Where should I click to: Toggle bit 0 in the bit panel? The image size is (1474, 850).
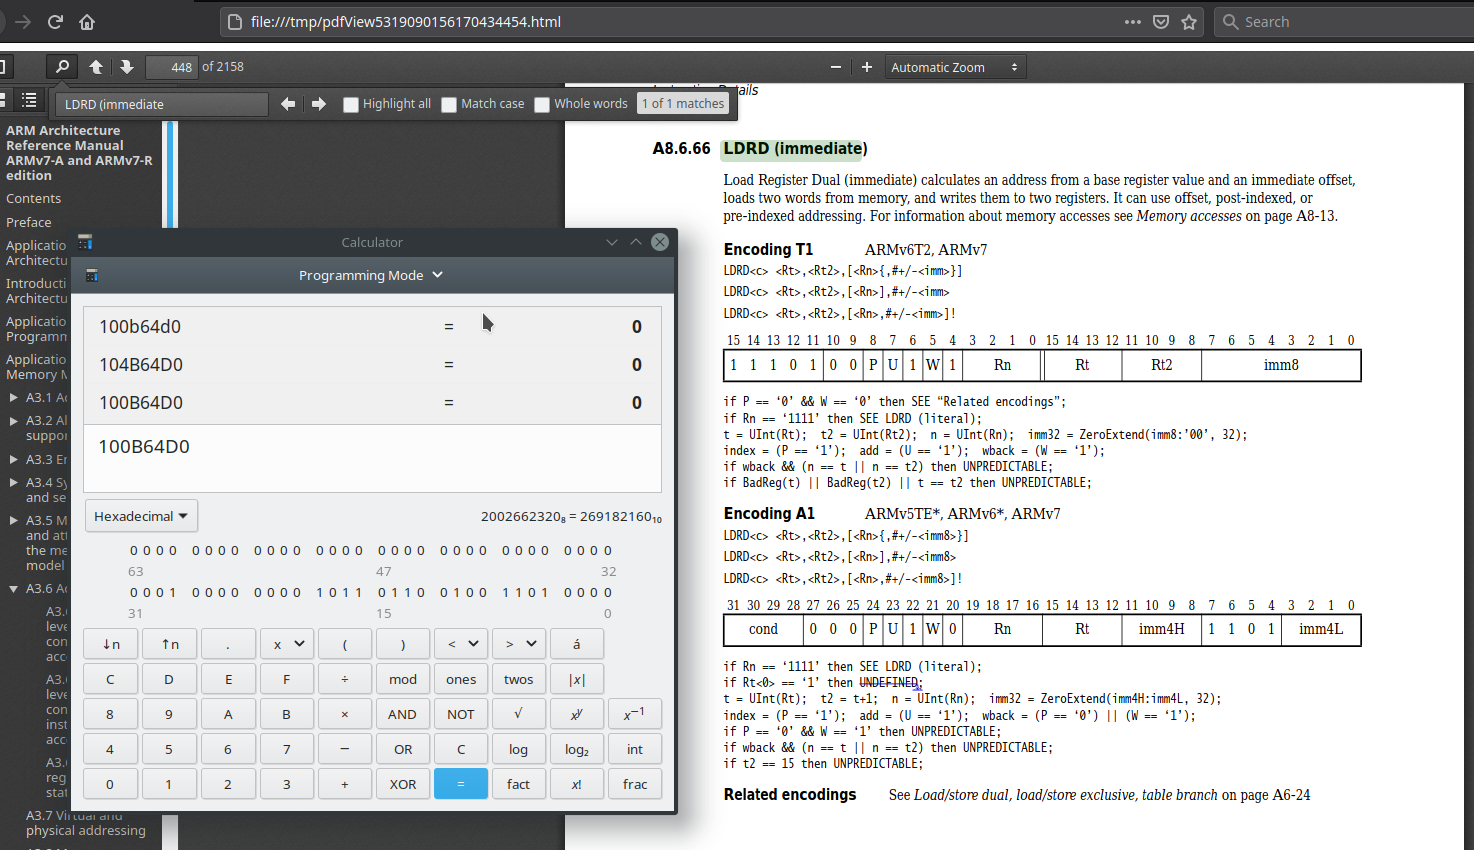point(608,592)
